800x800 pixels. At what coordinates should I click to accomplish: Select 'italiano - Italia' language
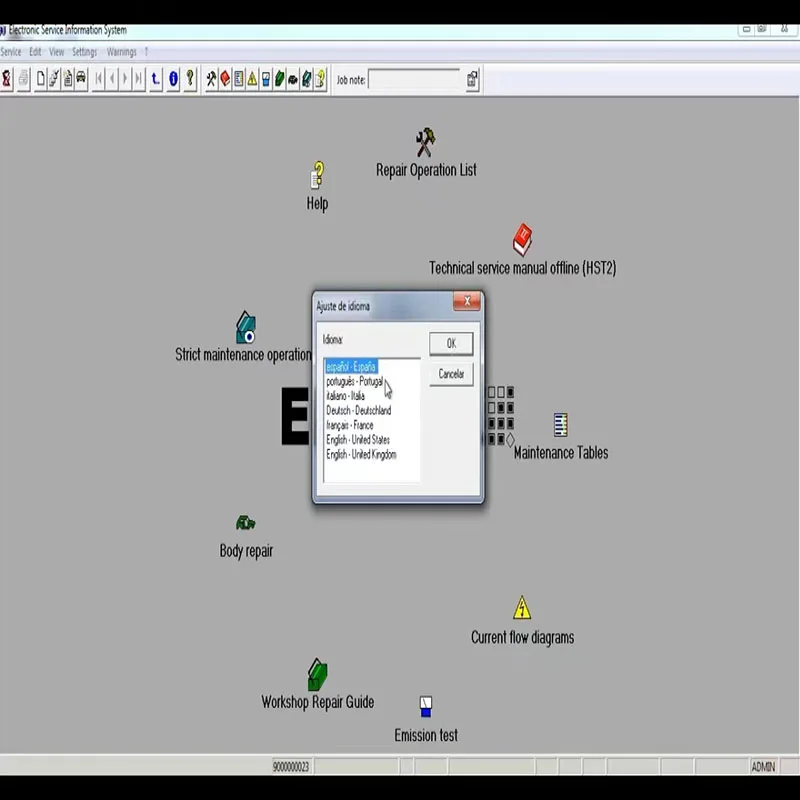[345, 396]
